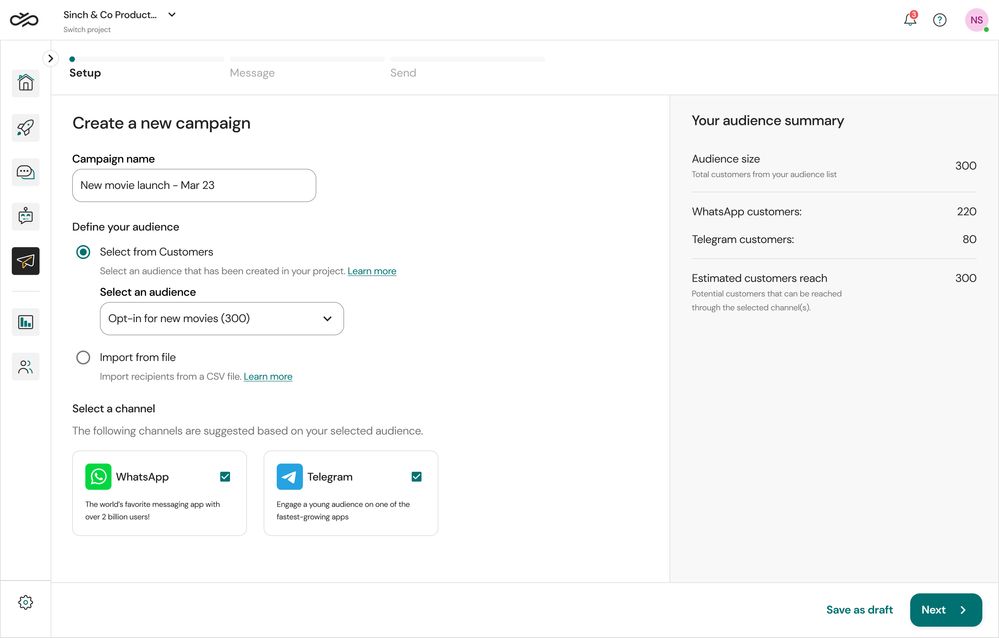Select the chatbot robot sidebar icon
Screen dimensions: 999x638
coord(26,216)
